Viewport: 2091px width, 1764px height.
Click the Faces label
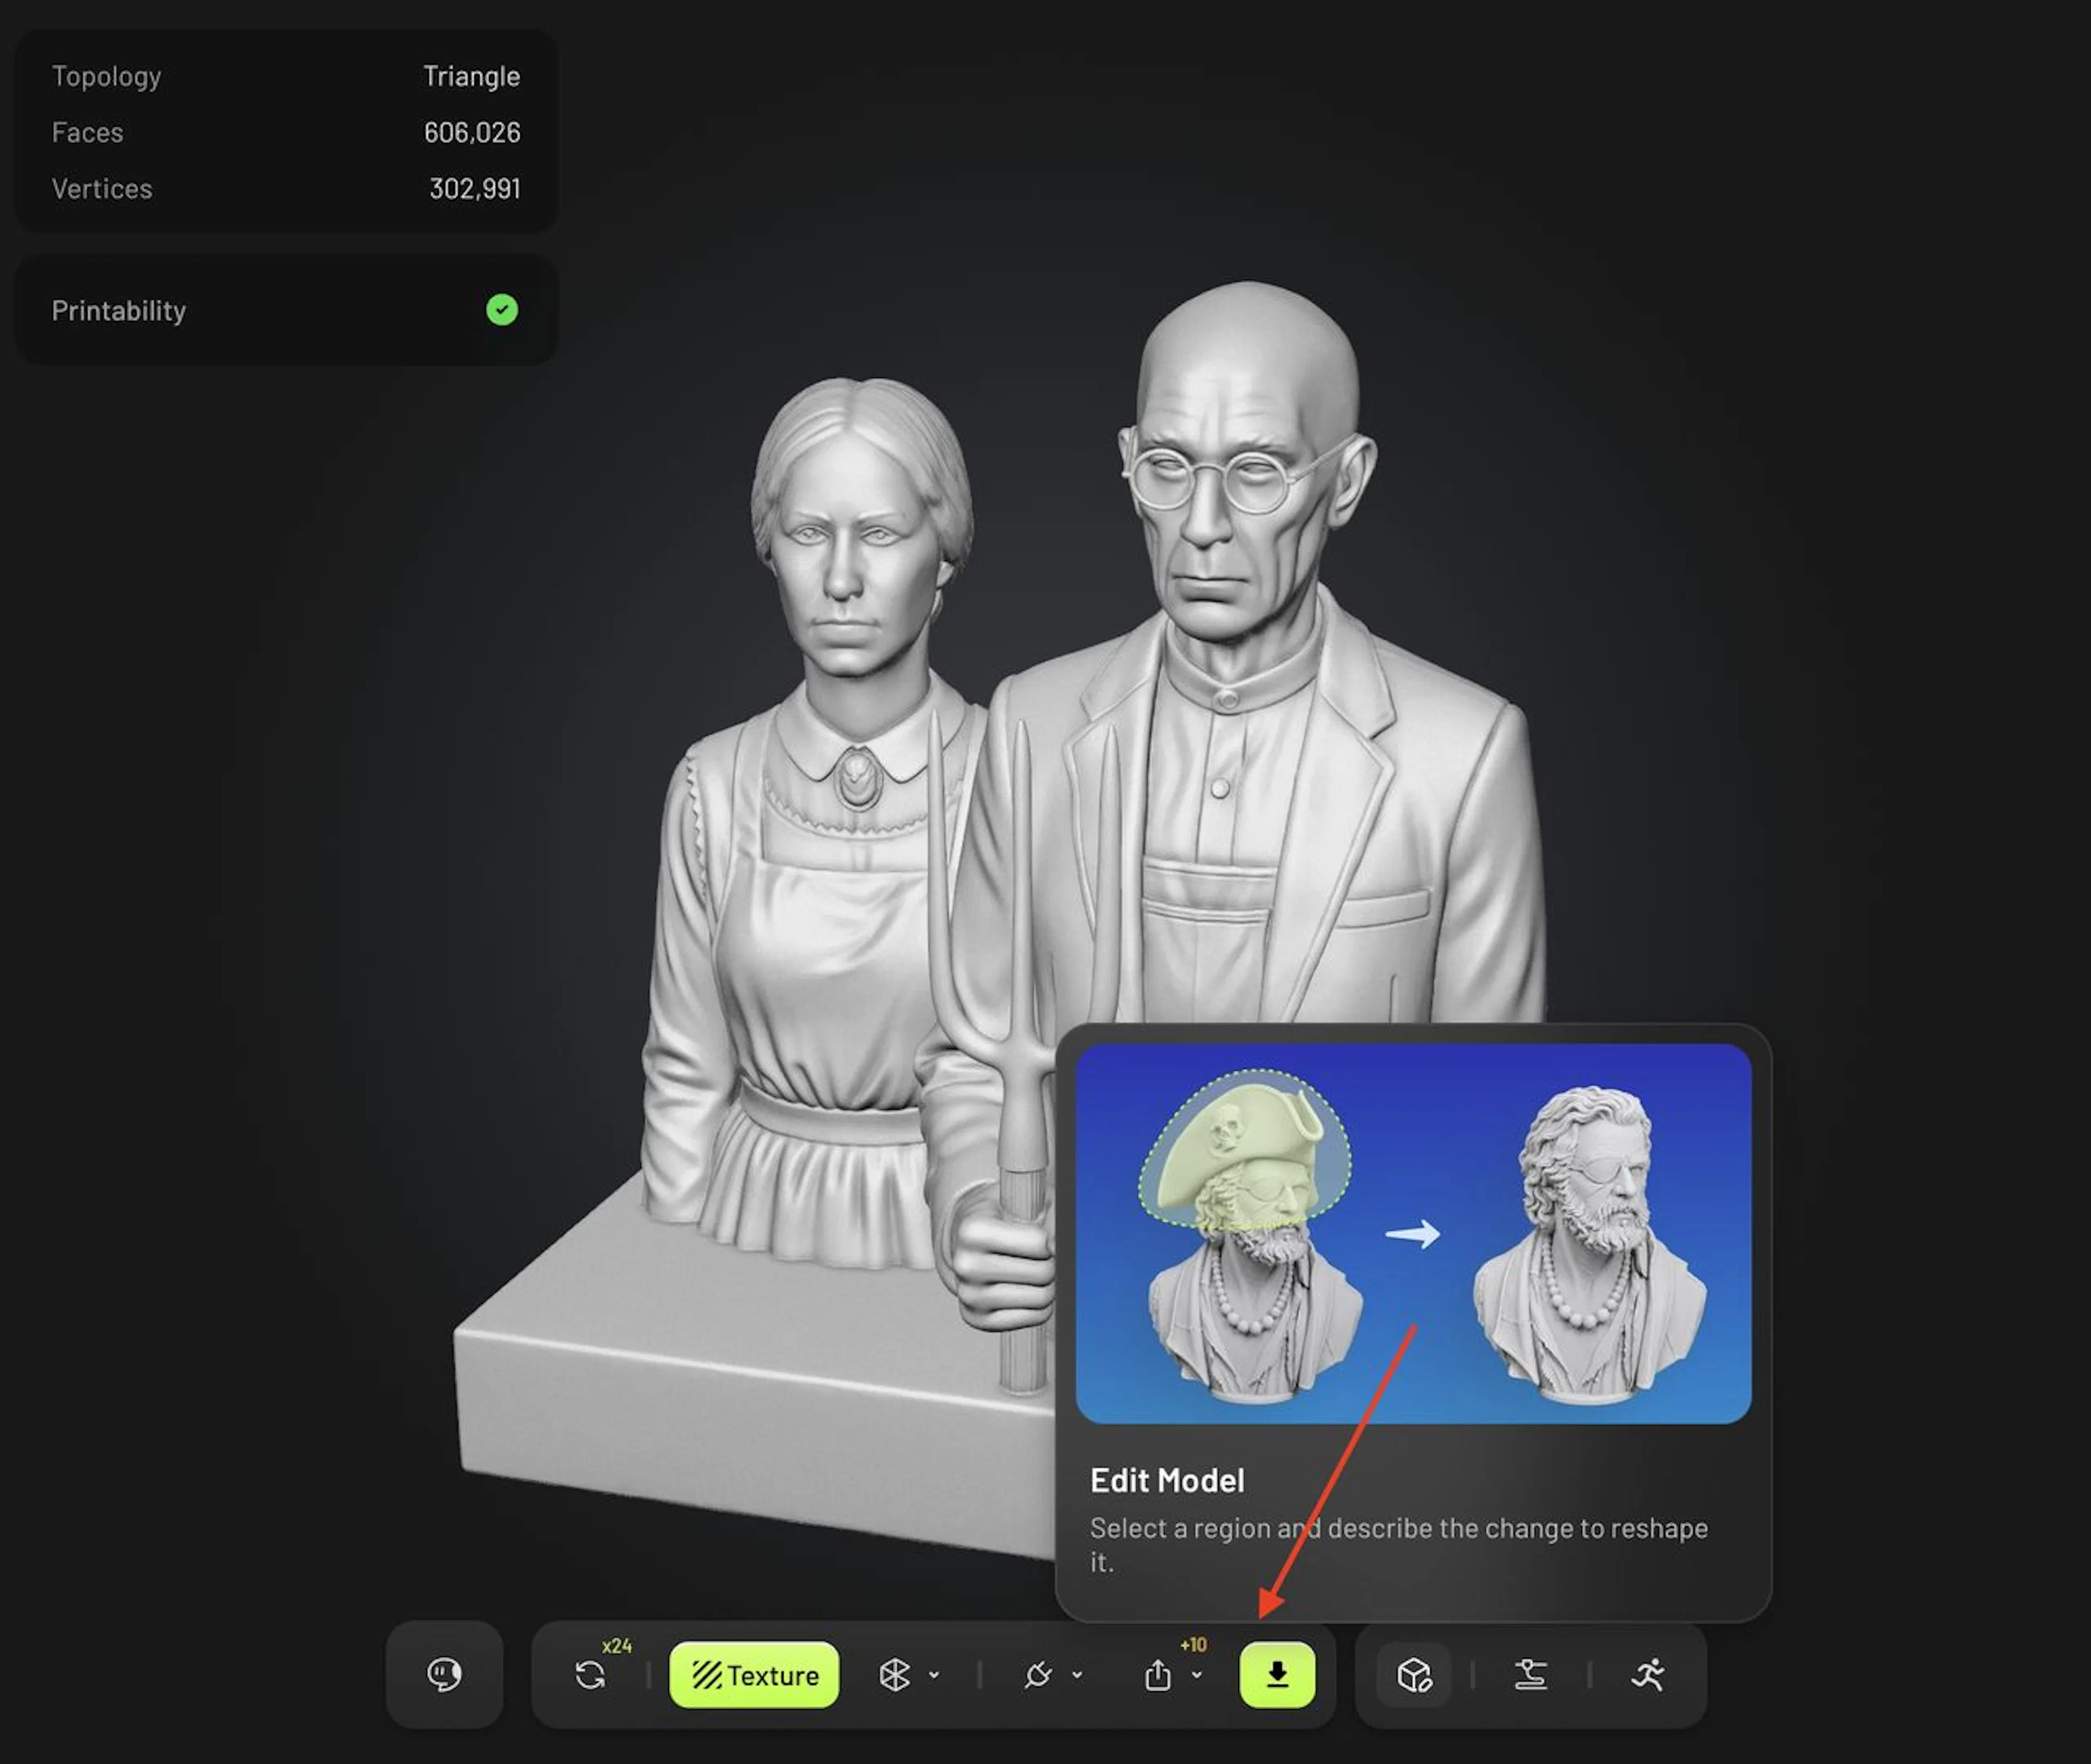coord(87,132)
